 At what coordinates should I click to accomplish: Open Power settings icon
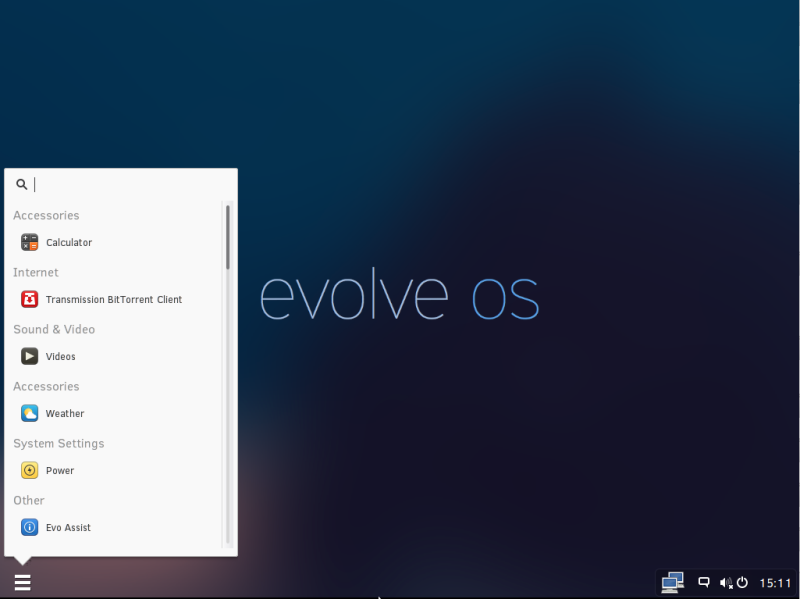[30, 470]
